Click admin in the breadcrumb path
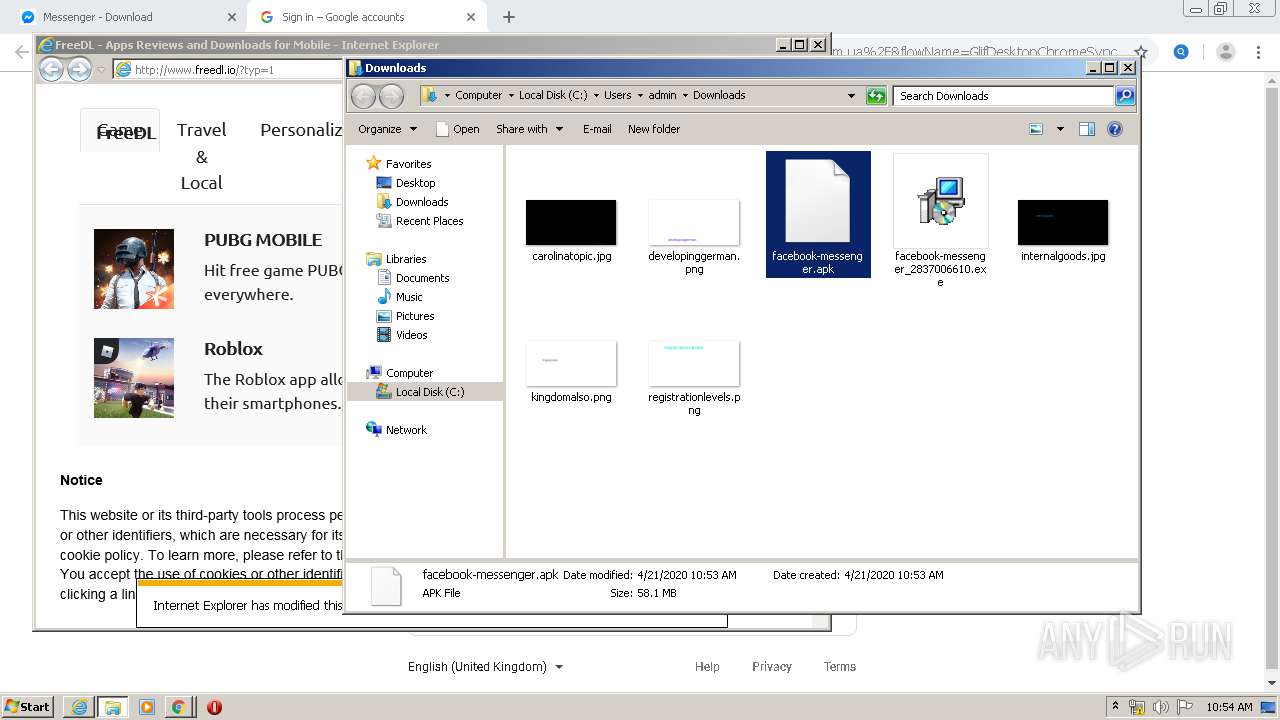This screenshot has width=1280, height=720. coord(662,95)
